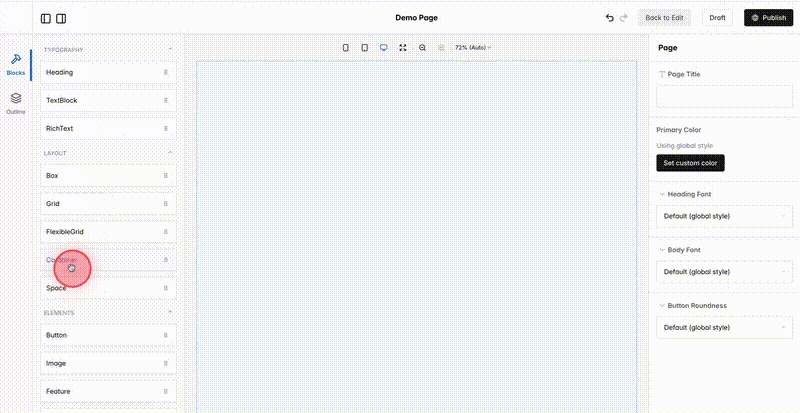This screenshot has width=800, height=413.
Task: Click drag handle icon on Grid
Action: pyautogui.click(x=165, y=204)
